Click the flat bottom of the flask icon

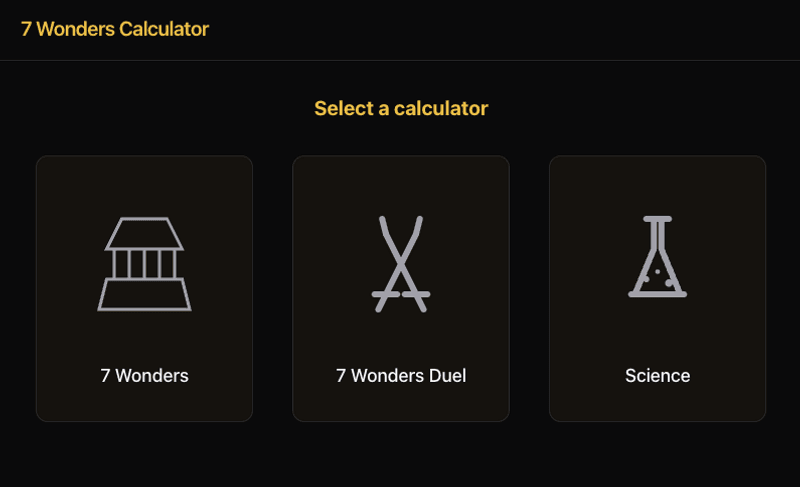point(658,294)
